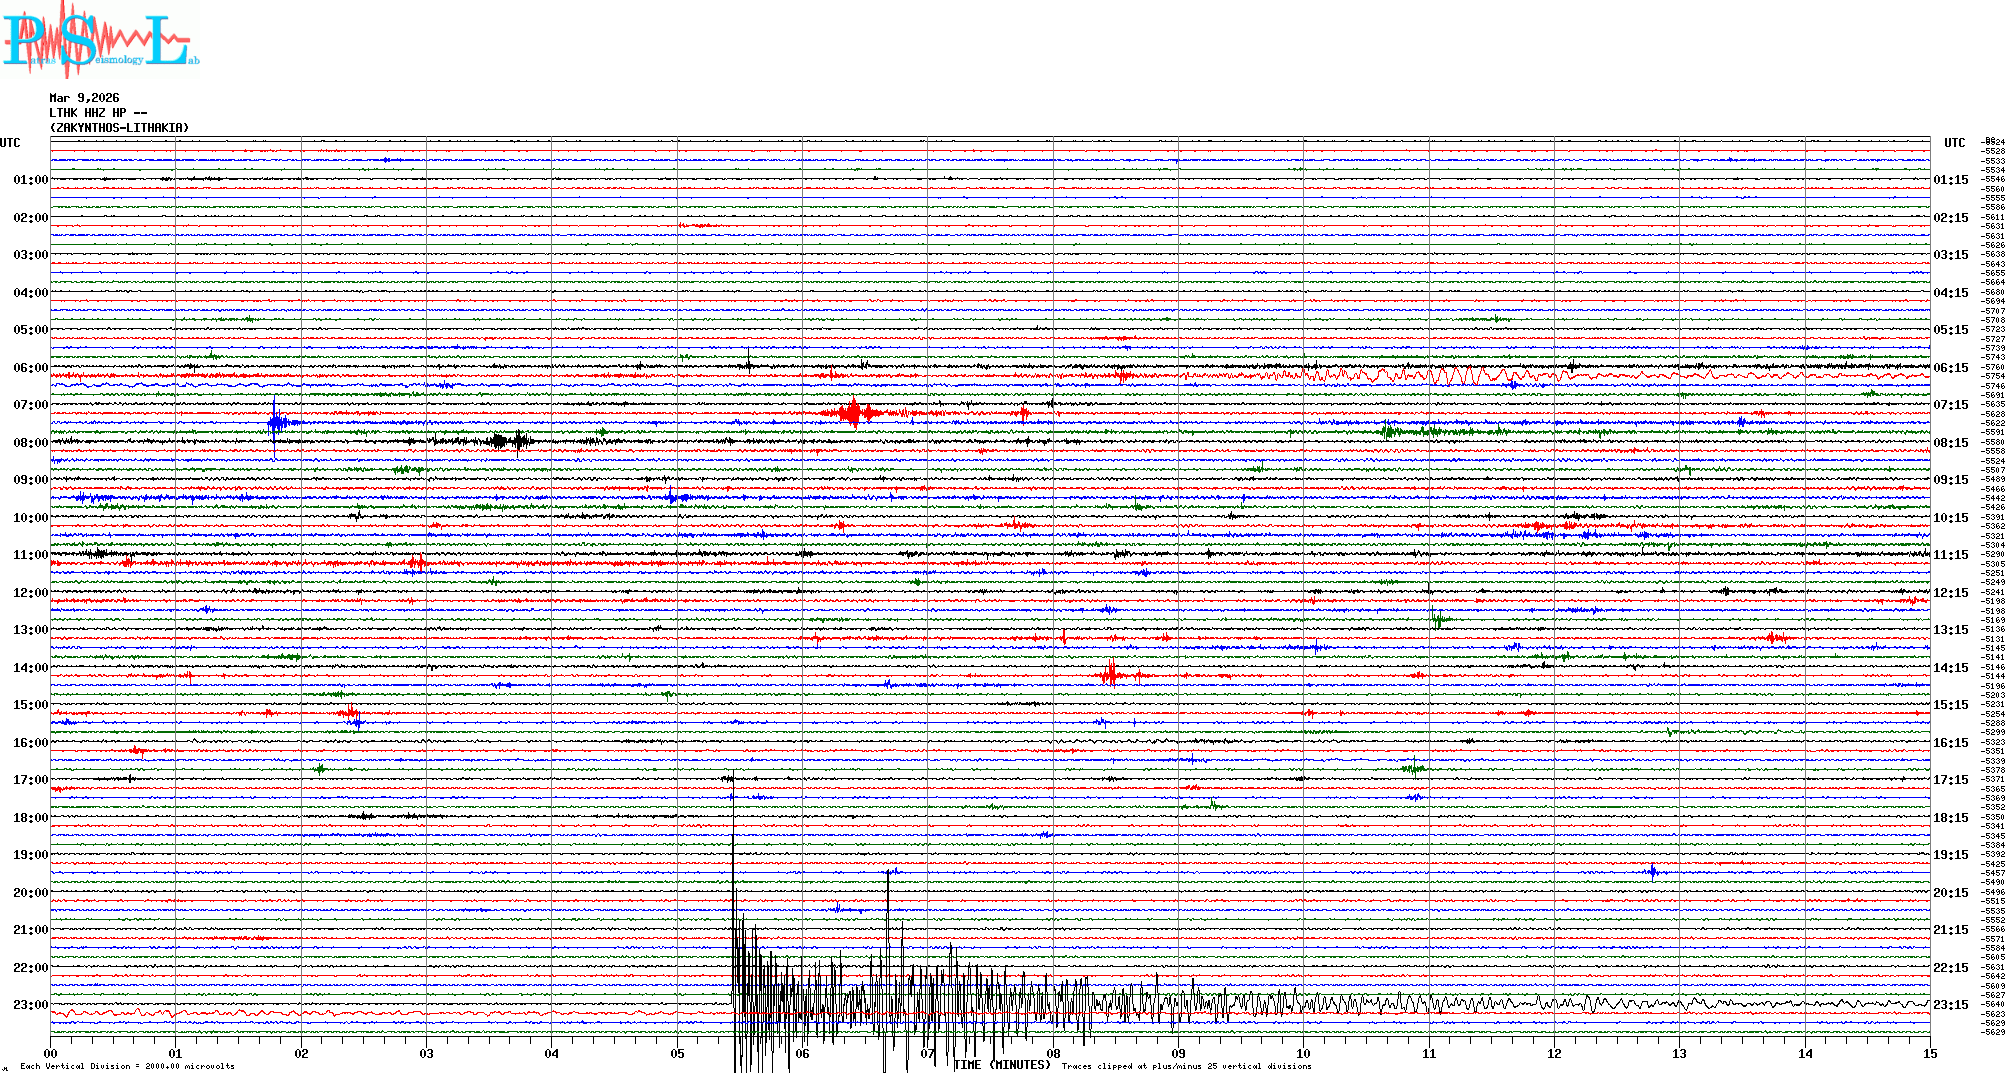Select the 23:15 label on right axis

click(x=1950, y=1005)
